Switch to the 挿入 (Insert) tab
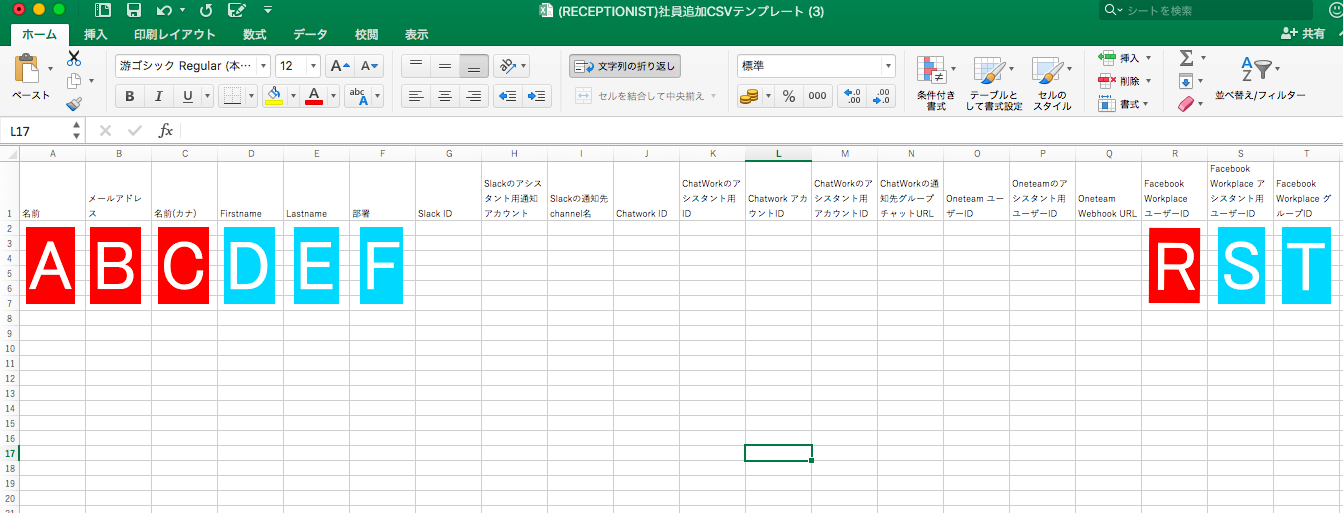 (x=96, y=34)
